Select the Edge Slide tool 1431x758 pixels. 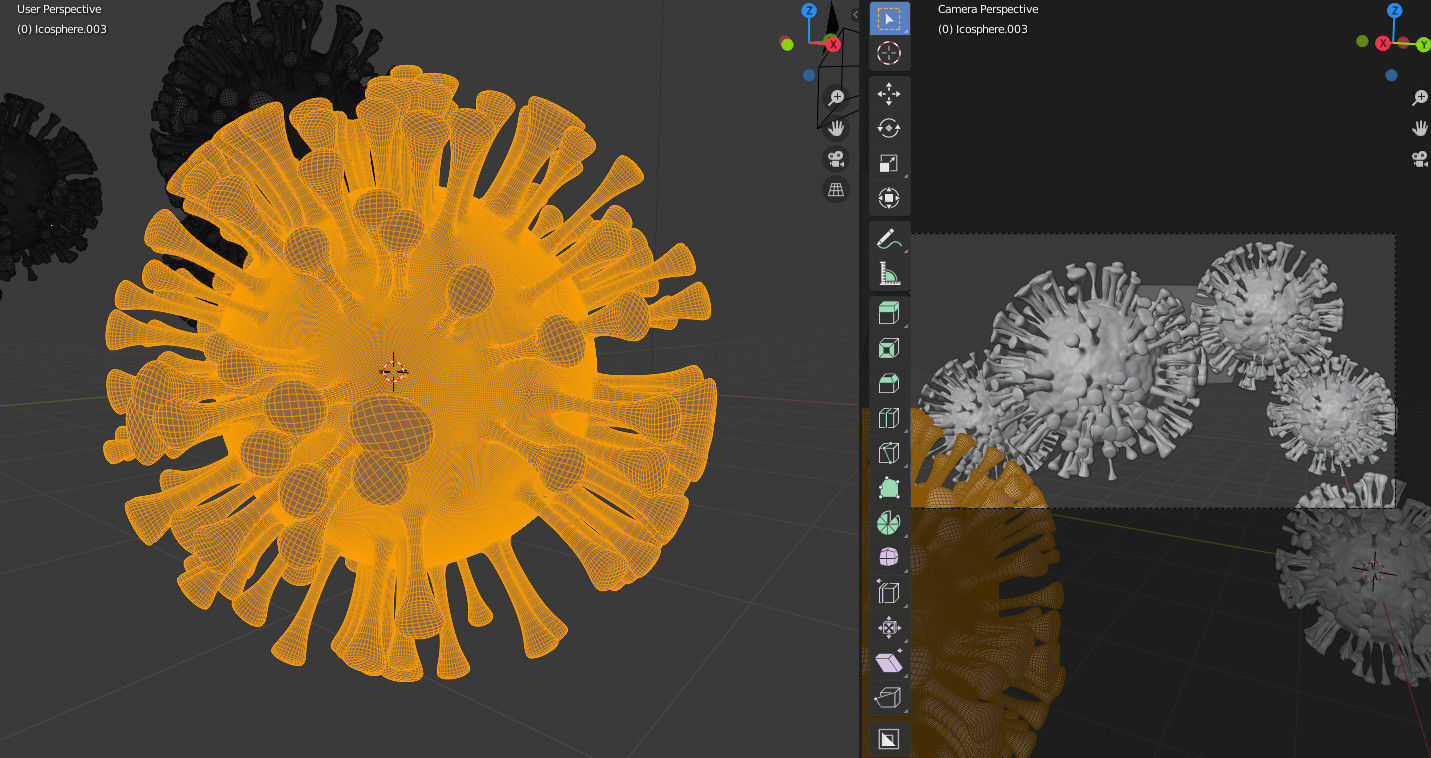(x=889, y=591)
